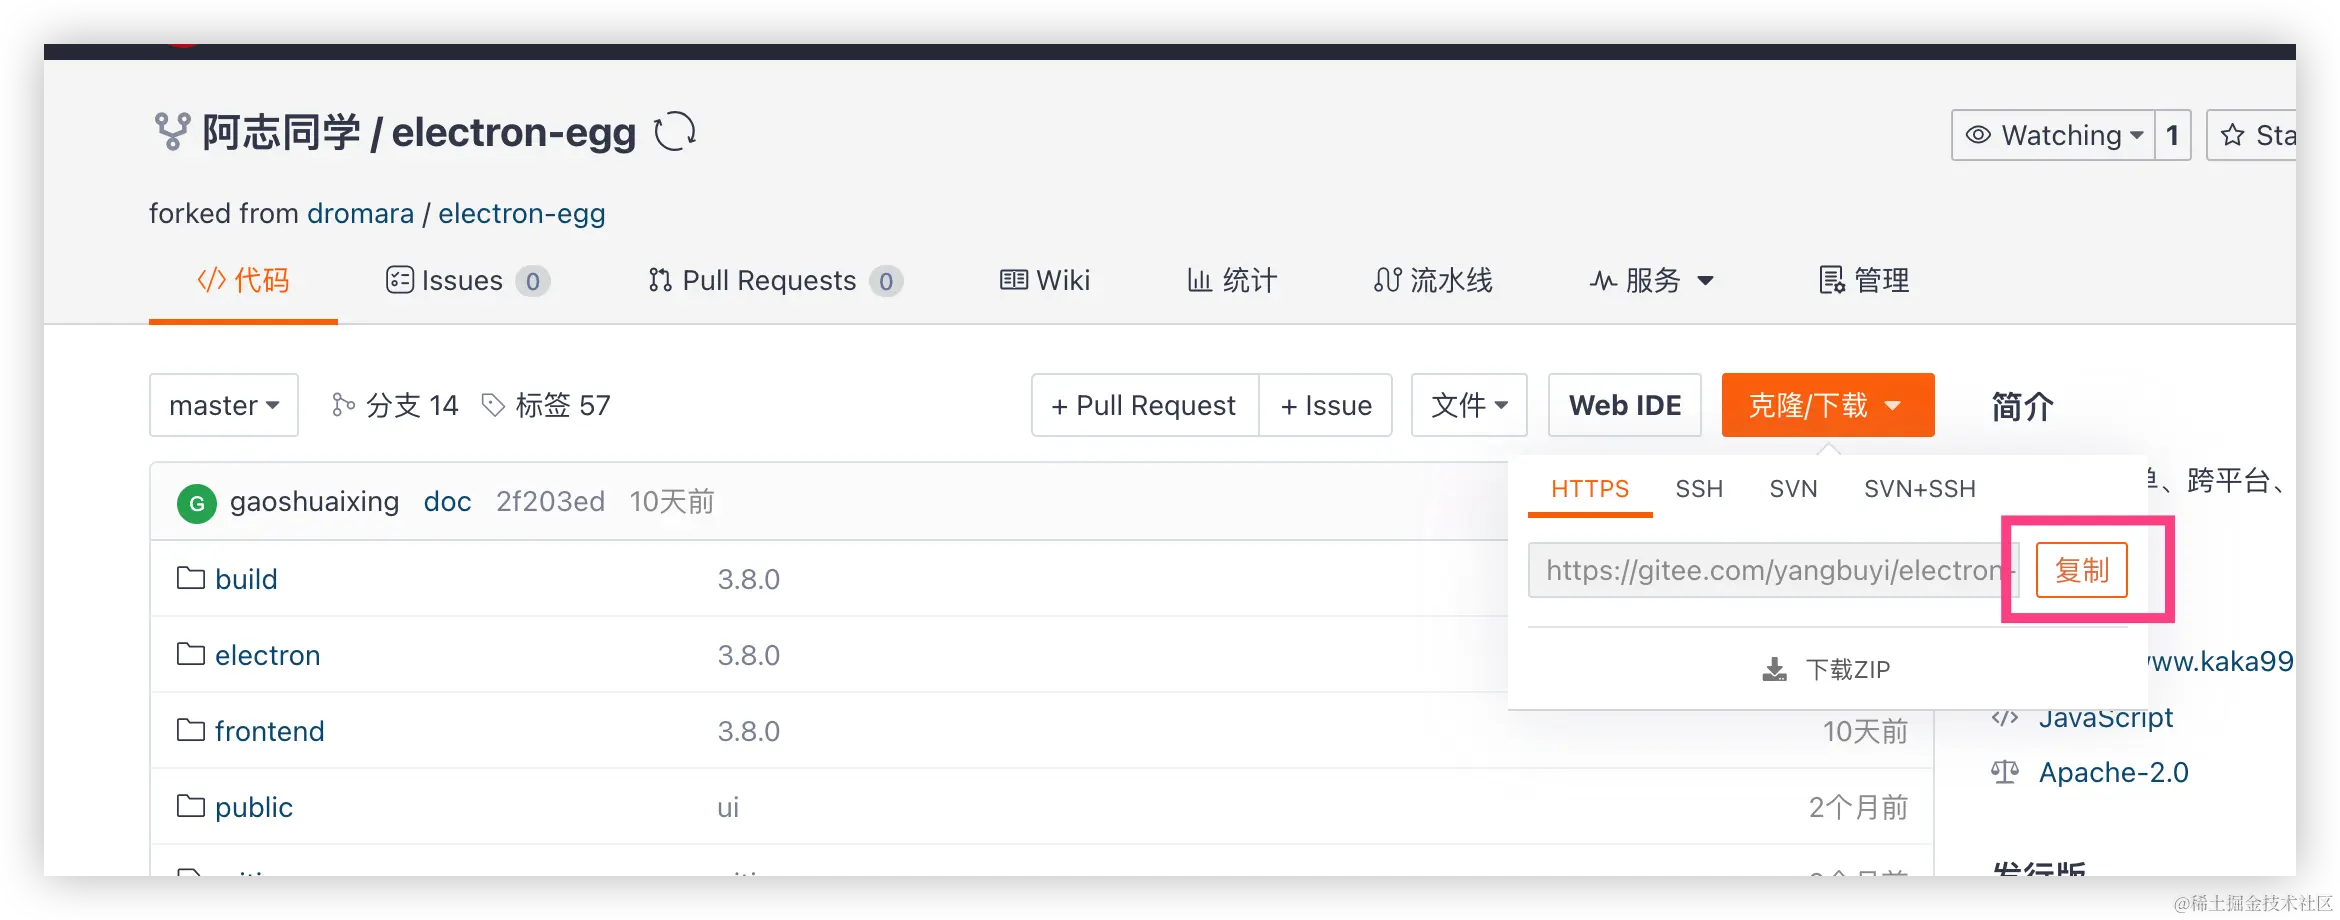2340x920 pixels.
Task: Click the 阿志同学 owner name
Action: (x=282, y=133)
